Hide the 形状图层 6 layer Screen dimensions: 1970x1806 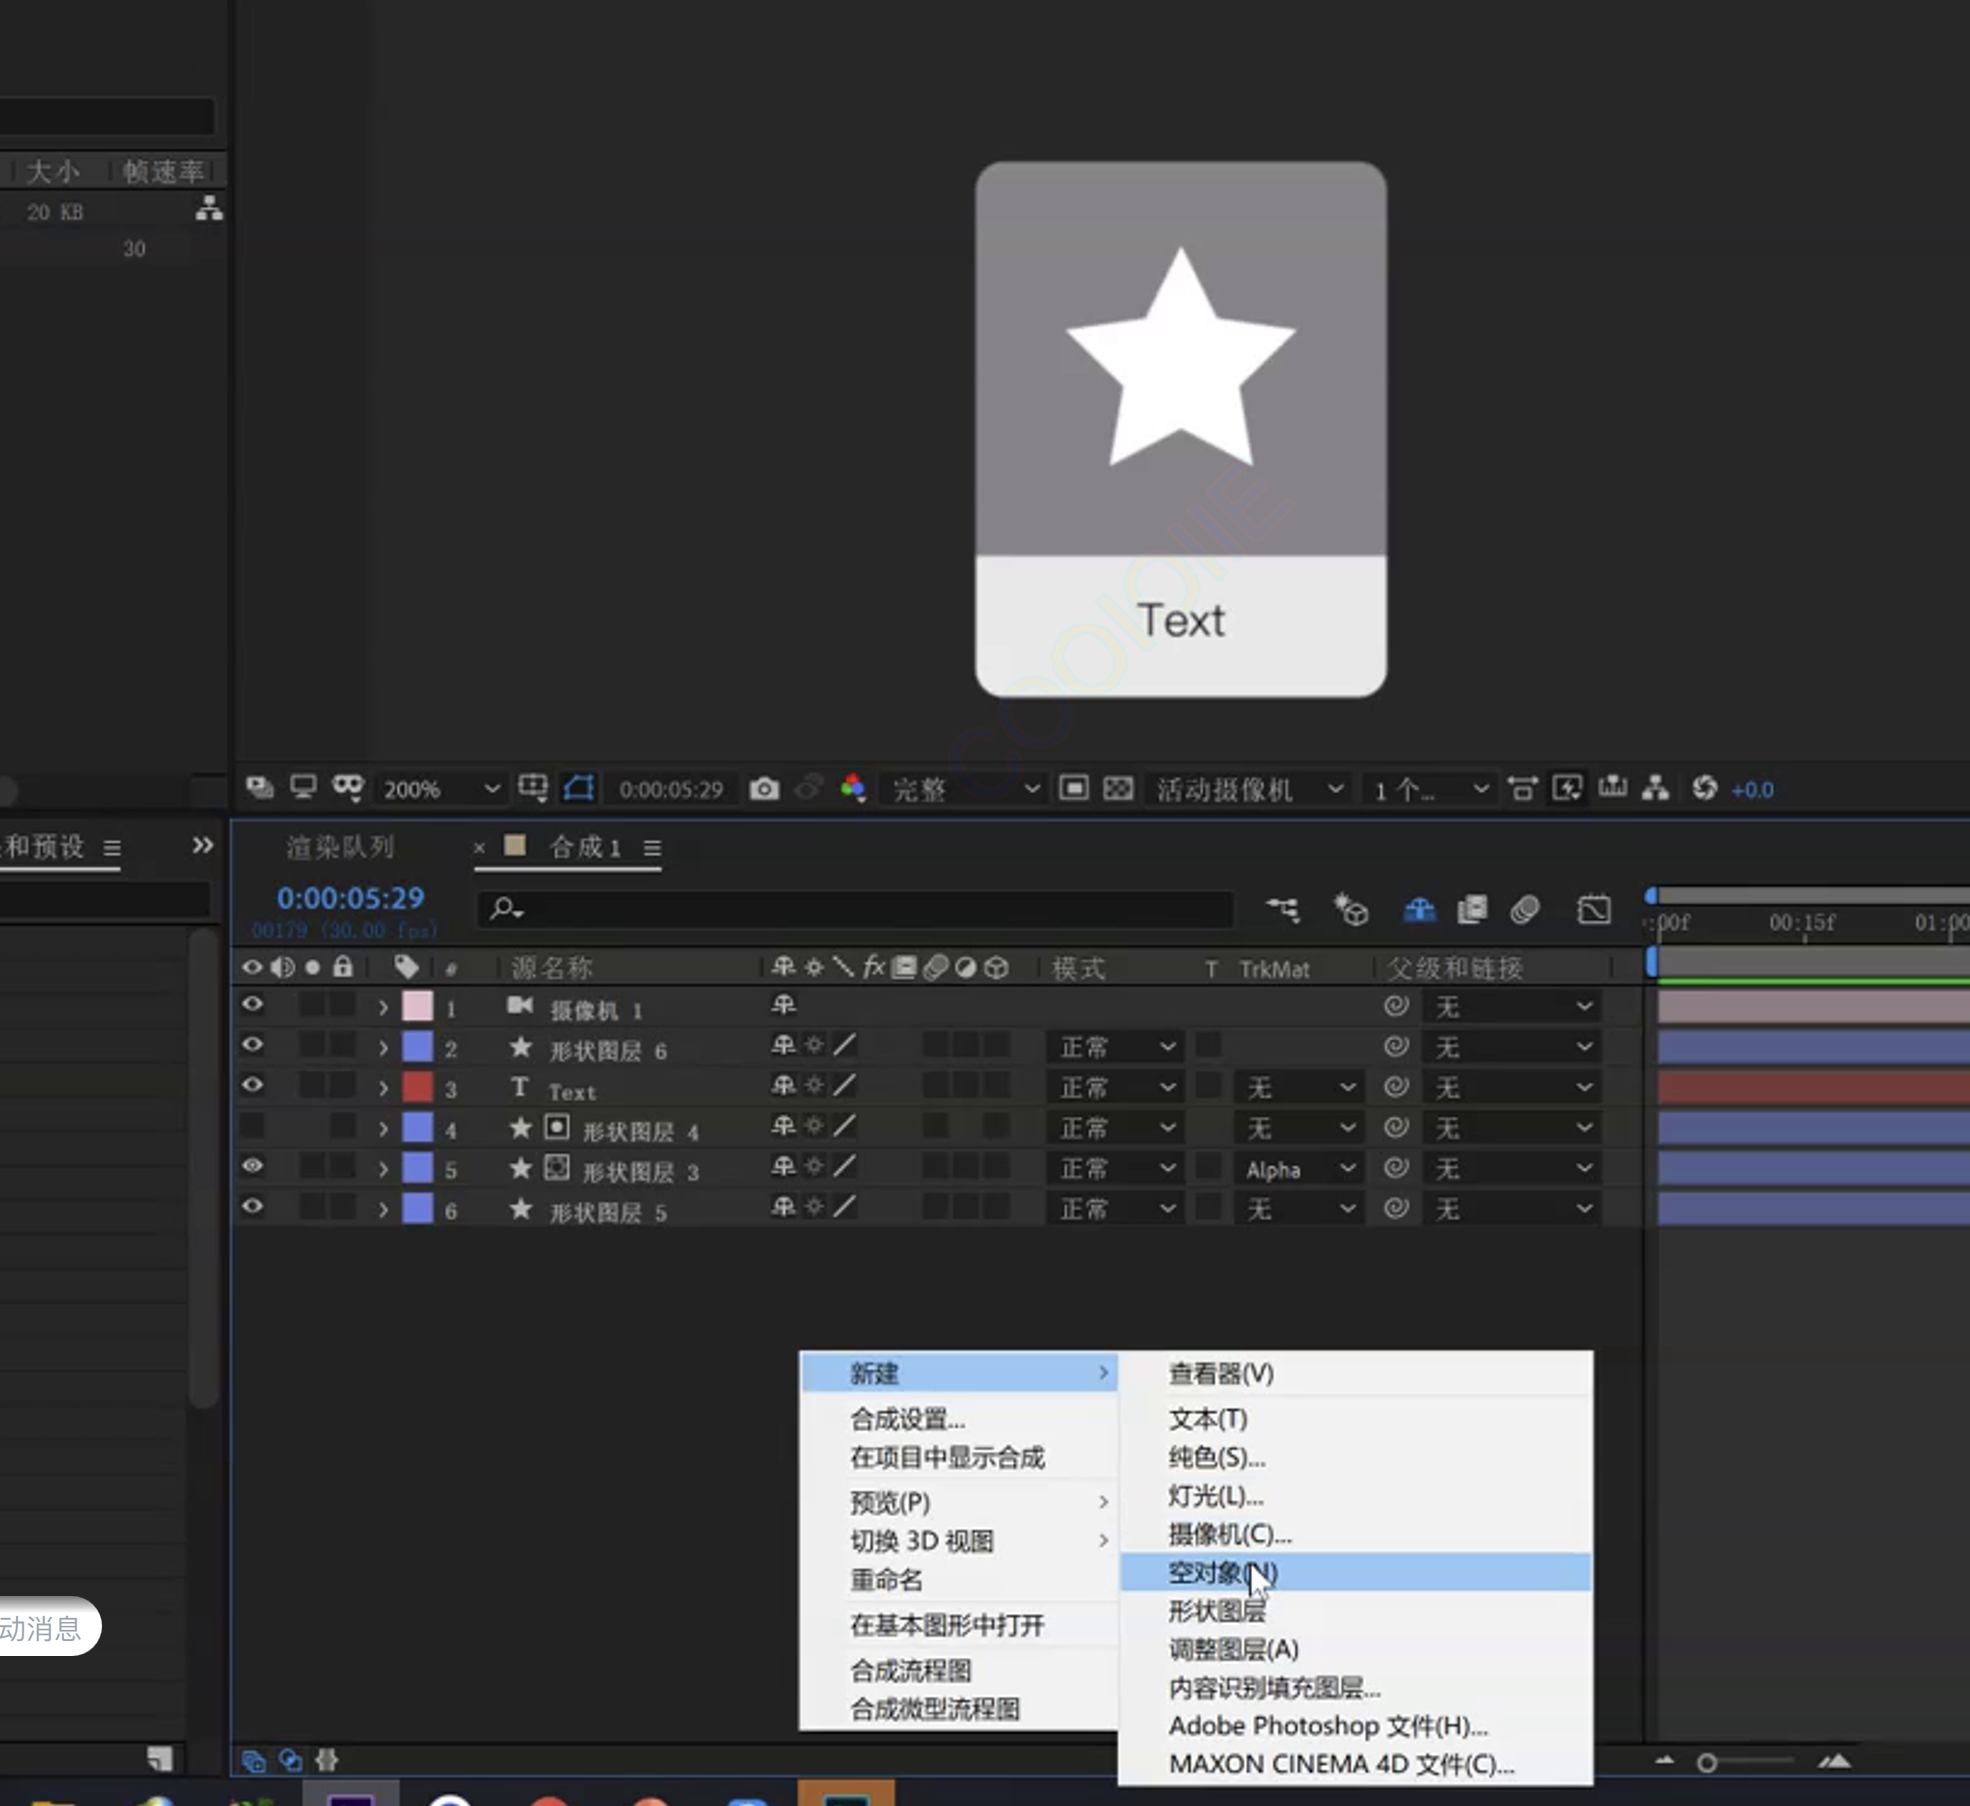coord(252,1045)
